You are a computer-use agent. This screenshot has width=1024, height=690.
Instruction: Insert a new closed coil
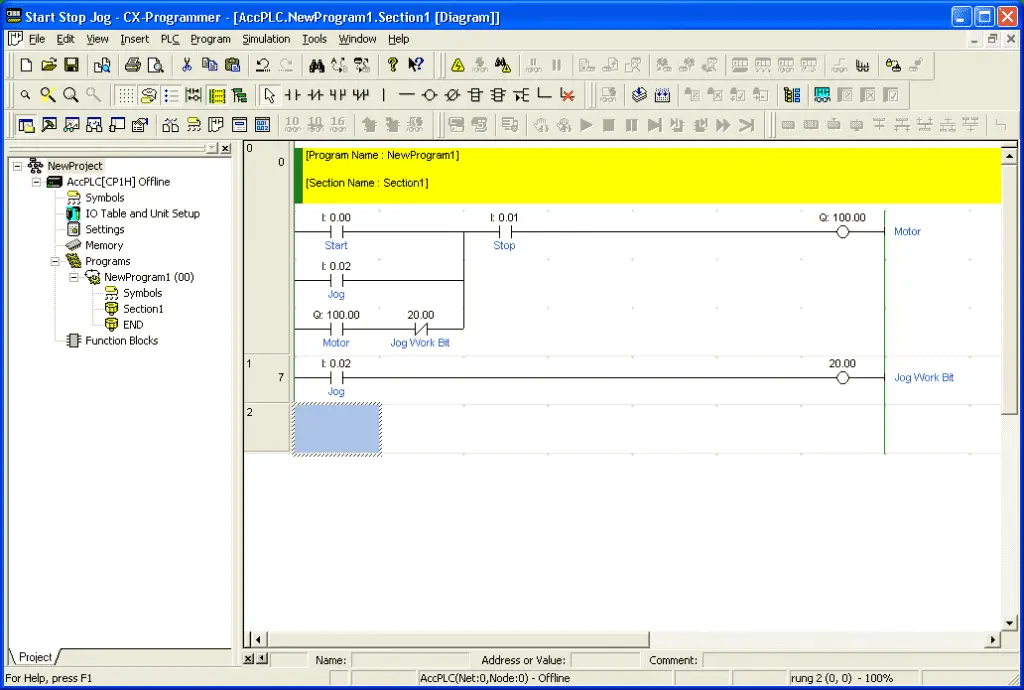pyautogui.click(x=452, y=95)
